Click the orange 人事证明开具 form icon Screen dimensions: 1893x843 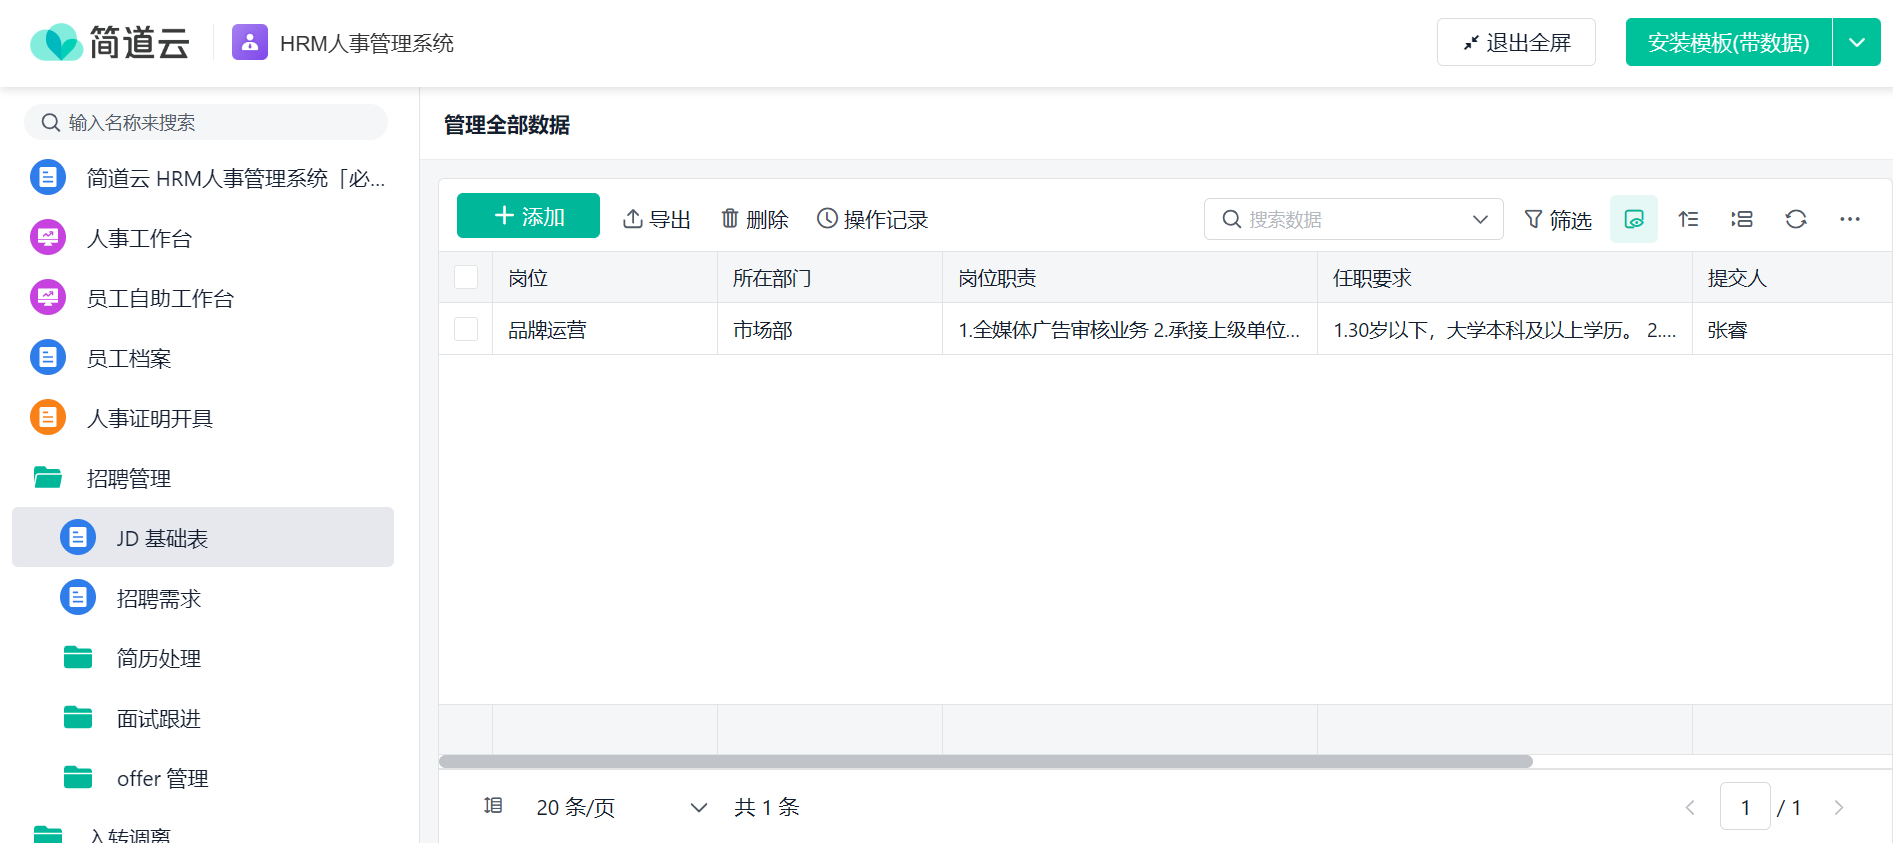[x=48, y=418]
